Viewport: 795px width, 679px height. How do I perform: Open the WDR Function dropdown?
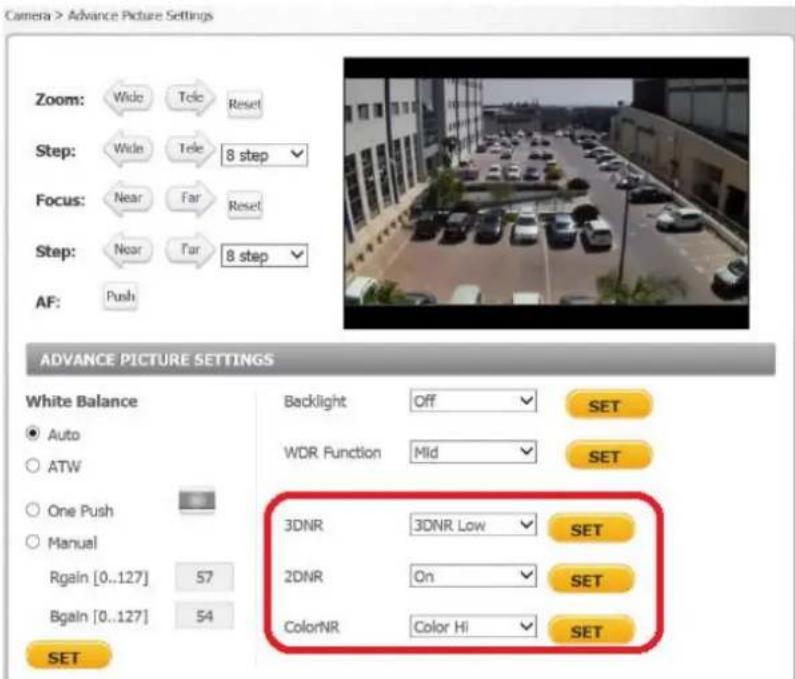(x=473, y=452)
